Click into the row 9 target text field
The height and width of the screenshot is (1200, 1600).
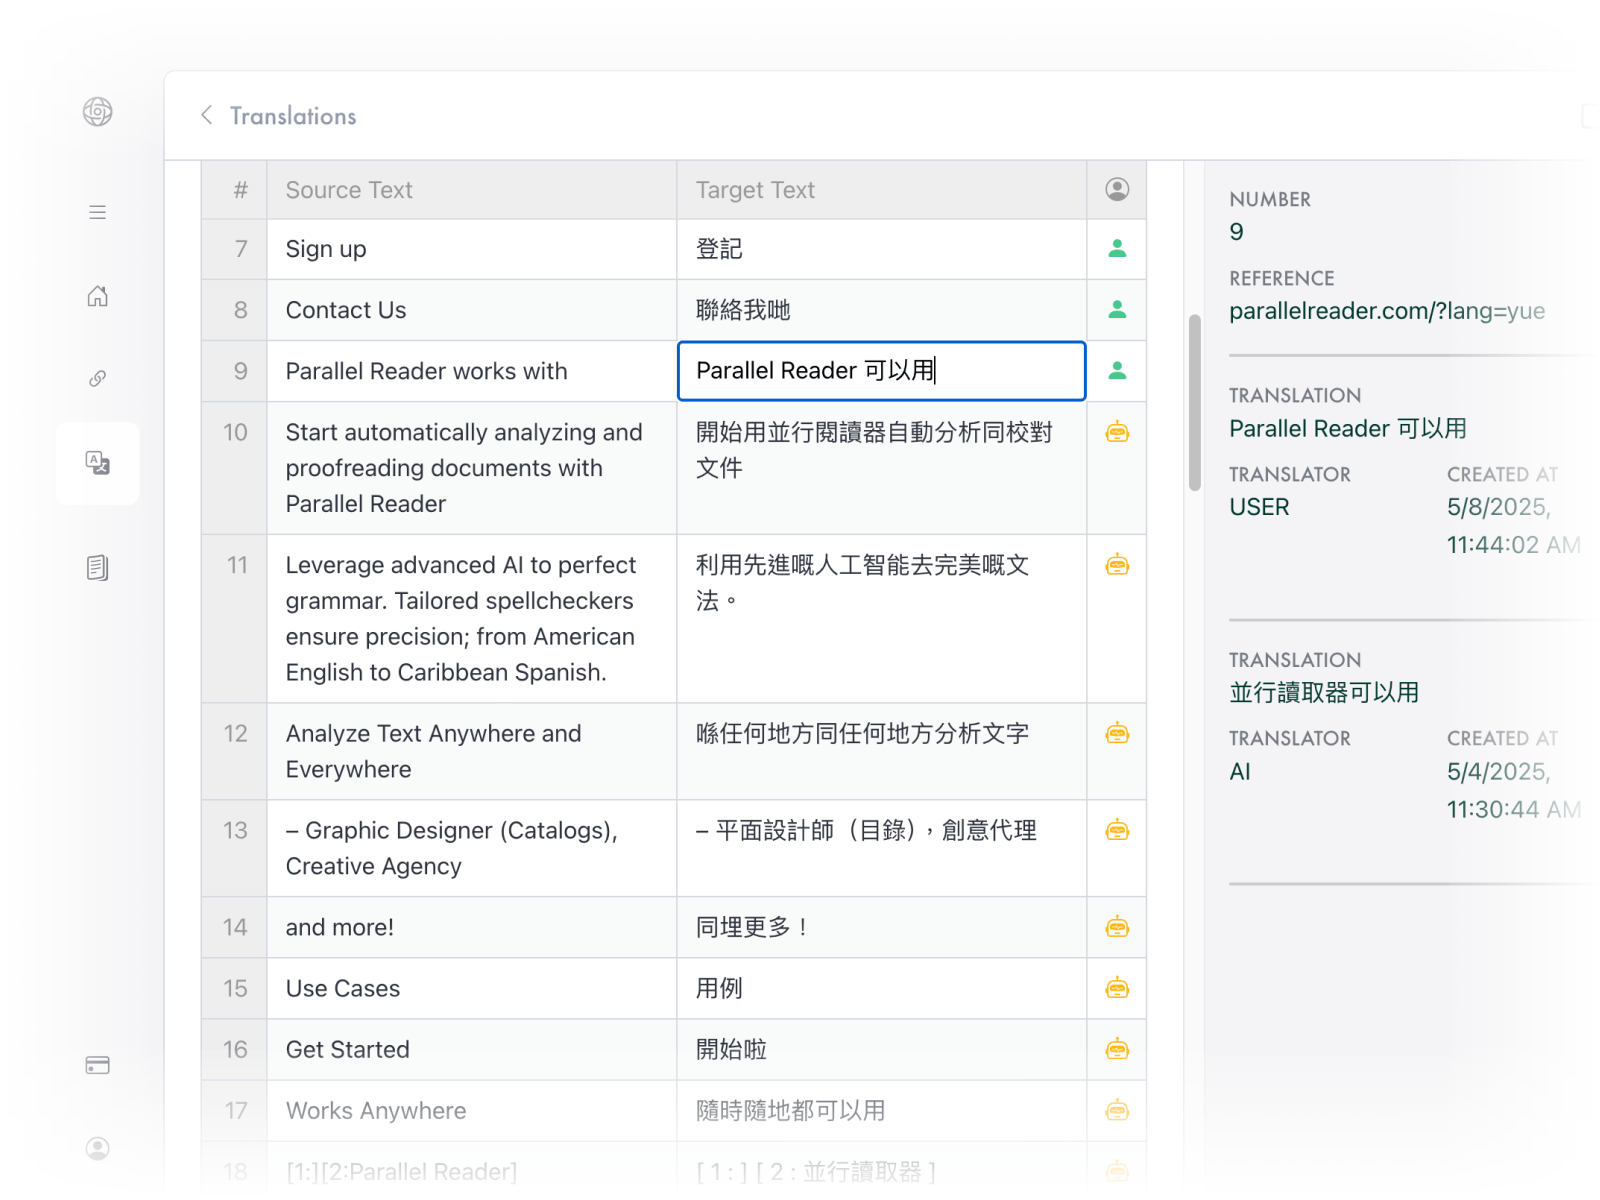(x=881, y=371)
